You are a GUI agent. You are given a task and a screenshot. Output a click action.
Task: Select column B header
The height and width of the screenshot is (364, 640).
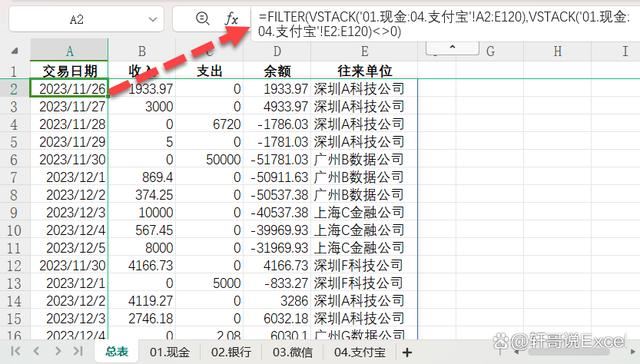pyautogui.click(x=142, y=51)
